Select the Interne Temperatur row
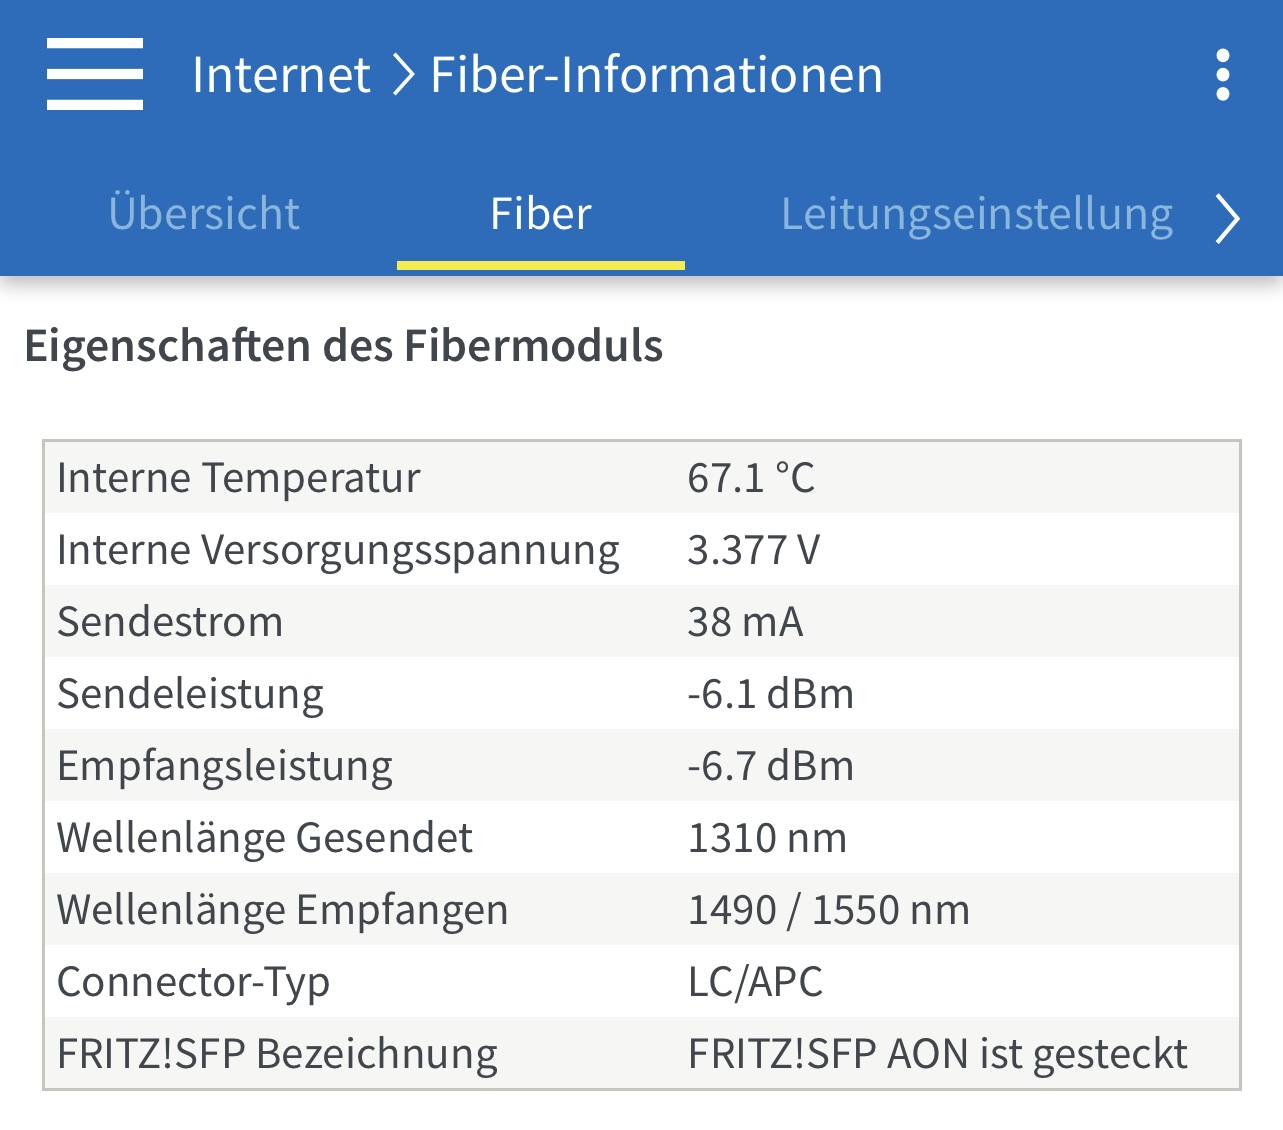Viewport: 1283px width, 1130px height. coord(642,478)
